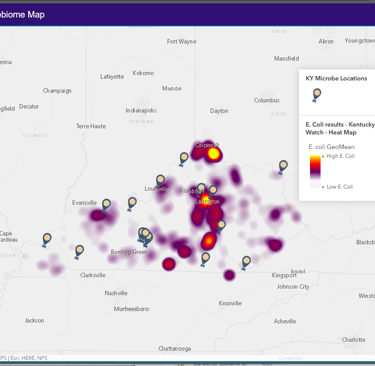The width and height of the screenshot is (375, 366).
Task: Click the E. coli GeoMean label
Action: [331, 147]
